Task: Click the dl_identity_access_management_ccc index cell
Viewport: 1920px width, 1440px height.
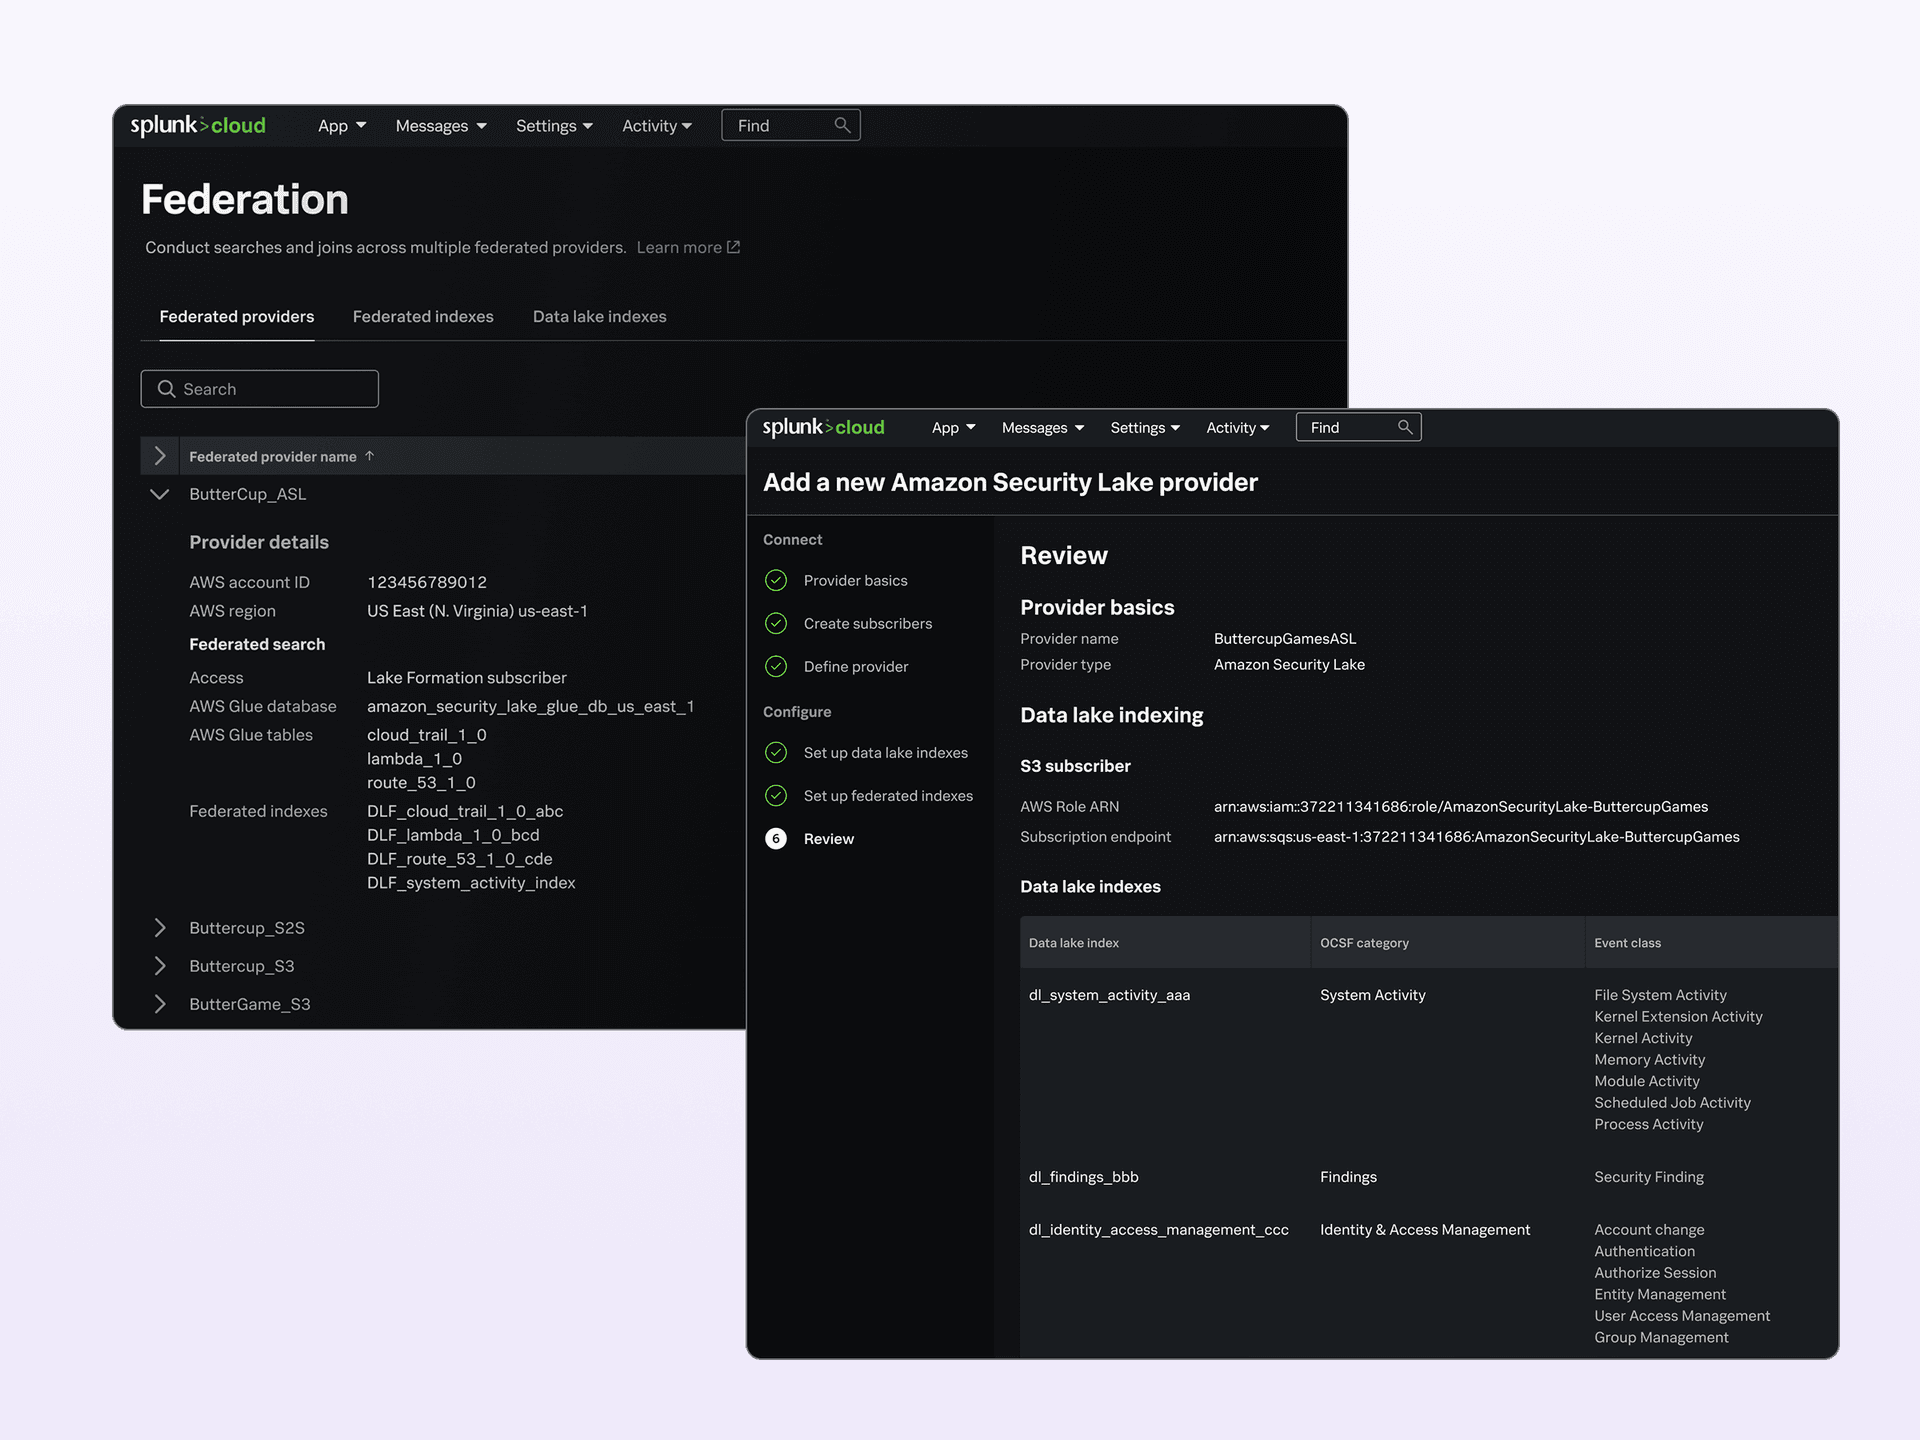Action: [x=1158, y=1230]
